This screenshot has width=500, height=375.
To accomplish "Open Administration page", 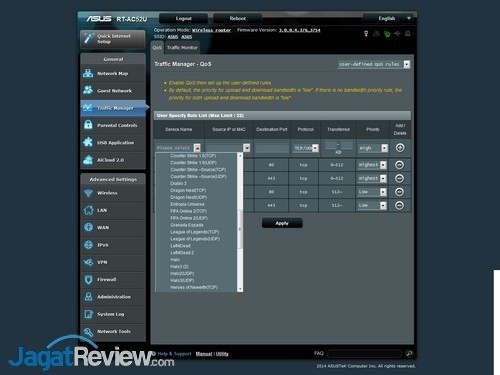I will [x=113, y=297].
